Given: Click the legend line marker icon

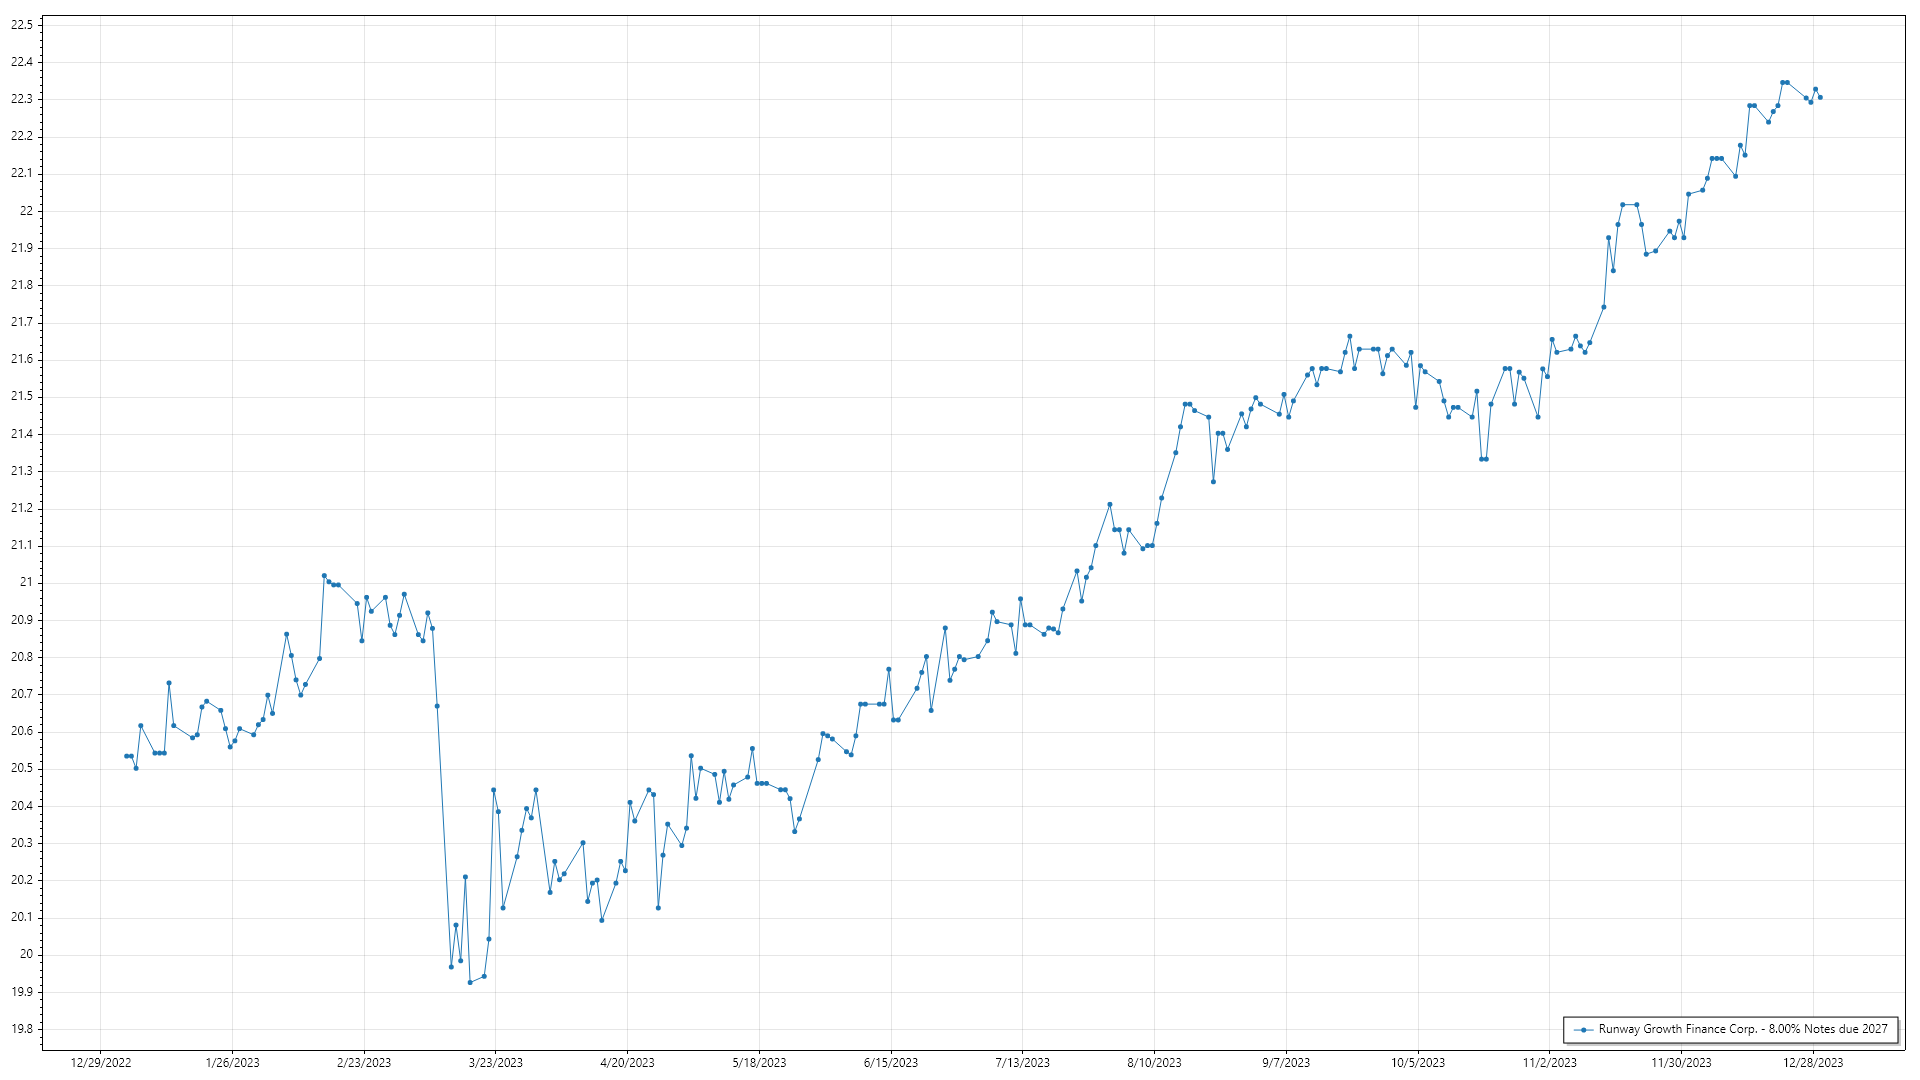Looking at the screenshot, I should (x=1583, y=1029).
